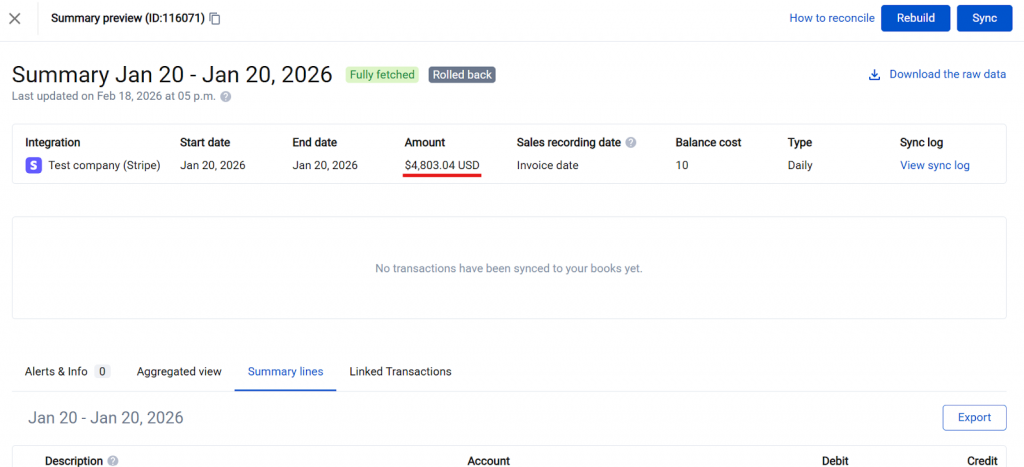The height and width of the screenshot is (467, 1024).
Task: Click Download the raw data link
Action: [x=947, y=75]
